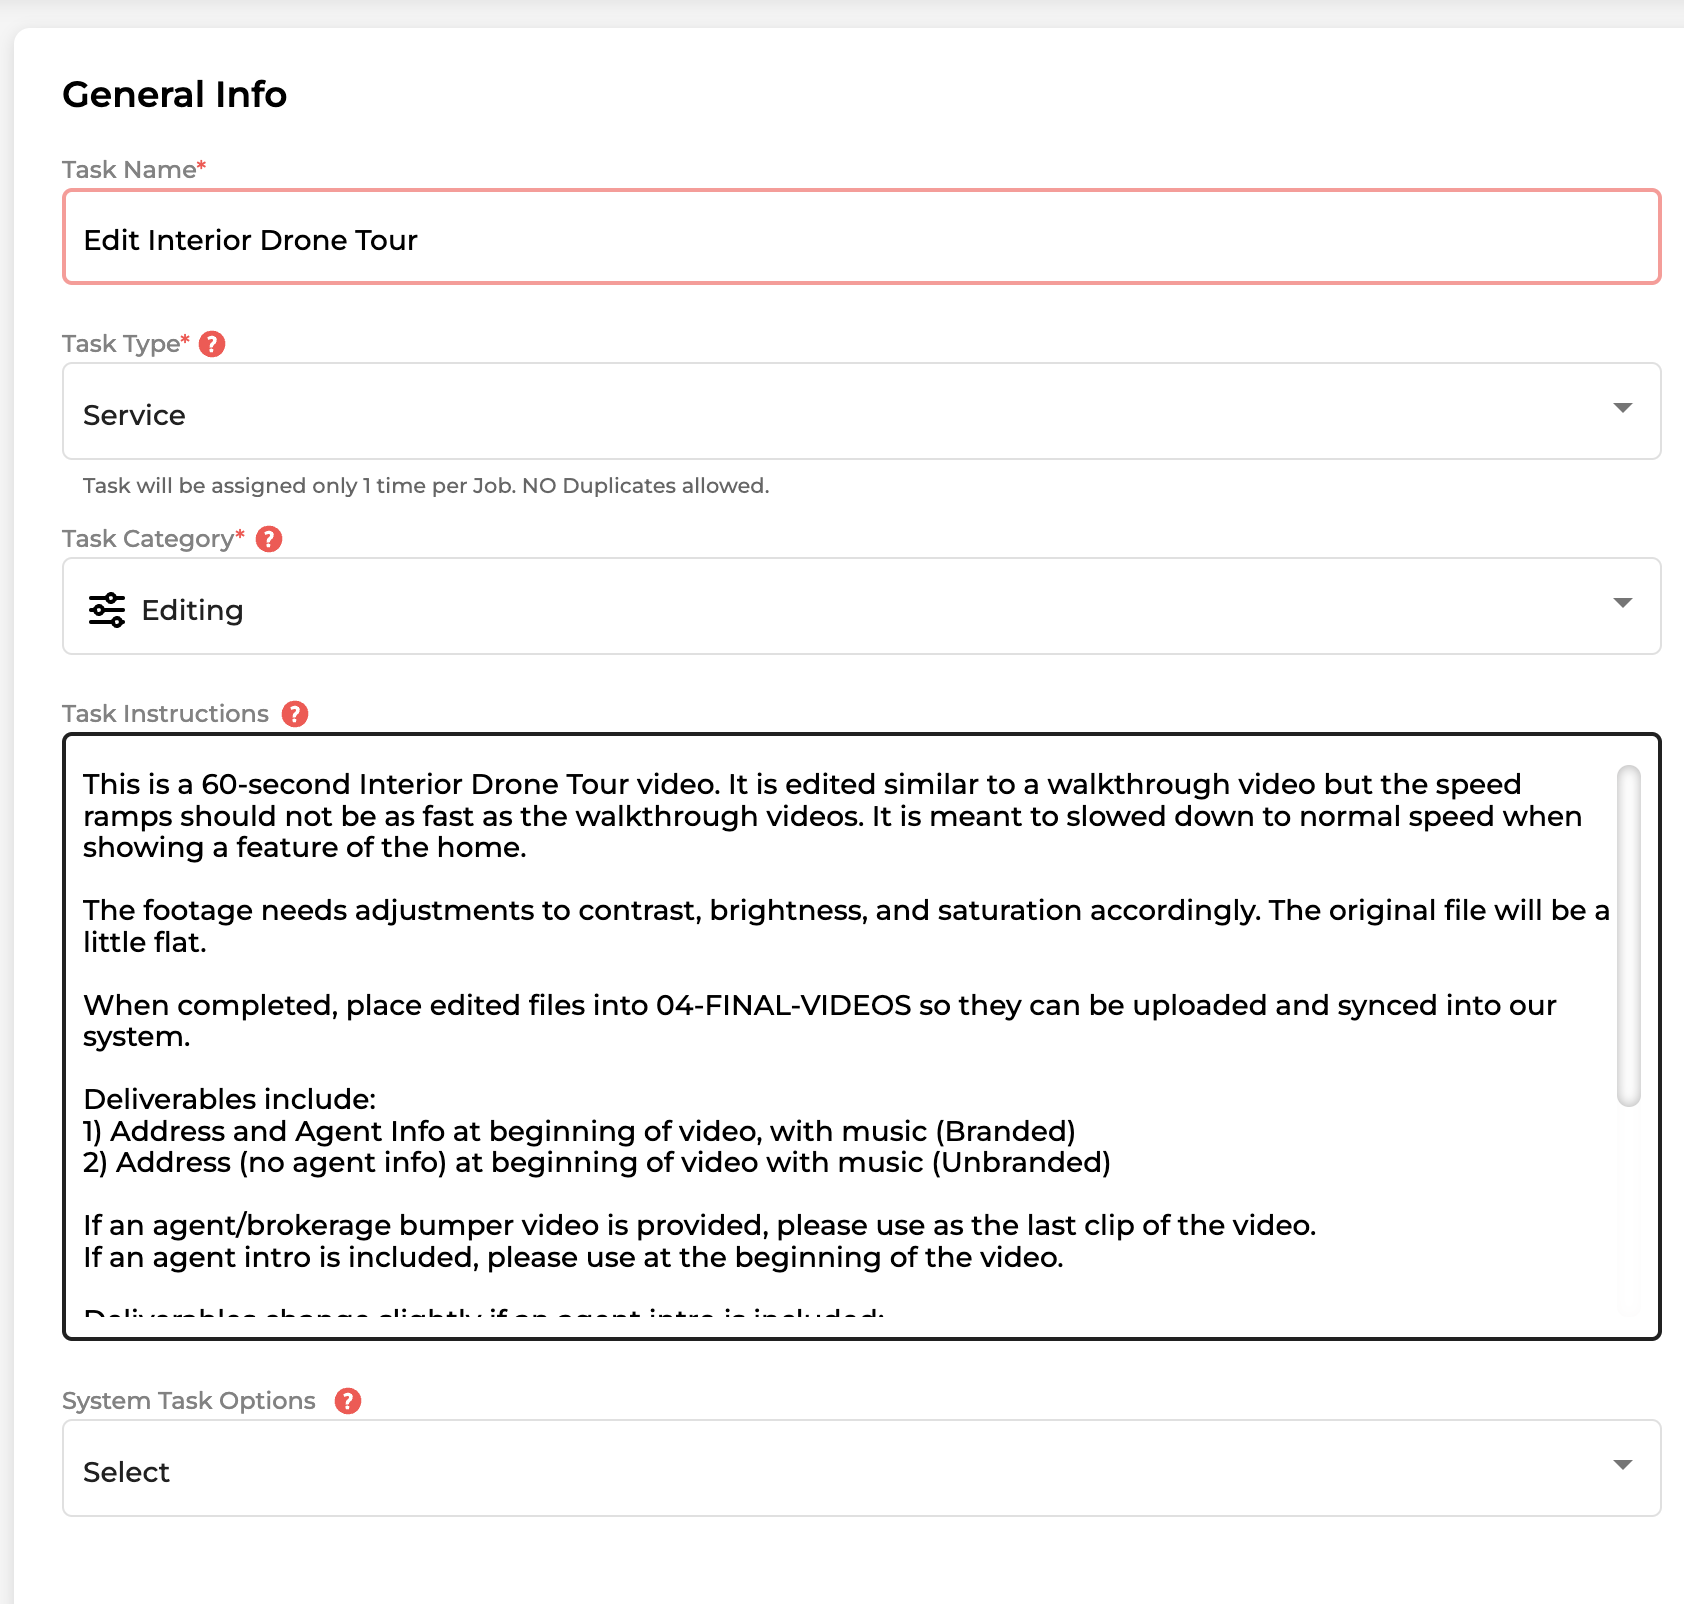Click the System Task Options label
The image size is (1684, 1604).
pos(189,1401)
